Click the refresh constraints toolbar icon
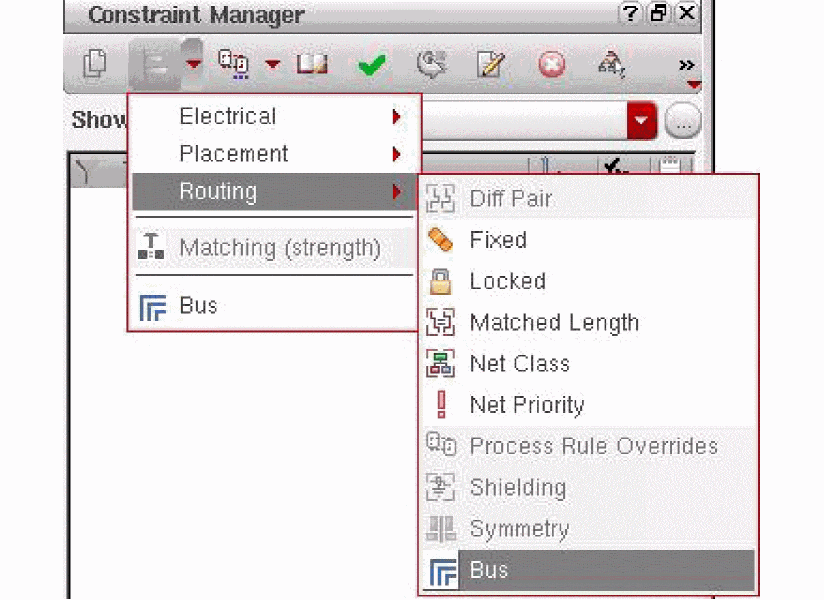 pyautogui.click(x=431, y=64)
